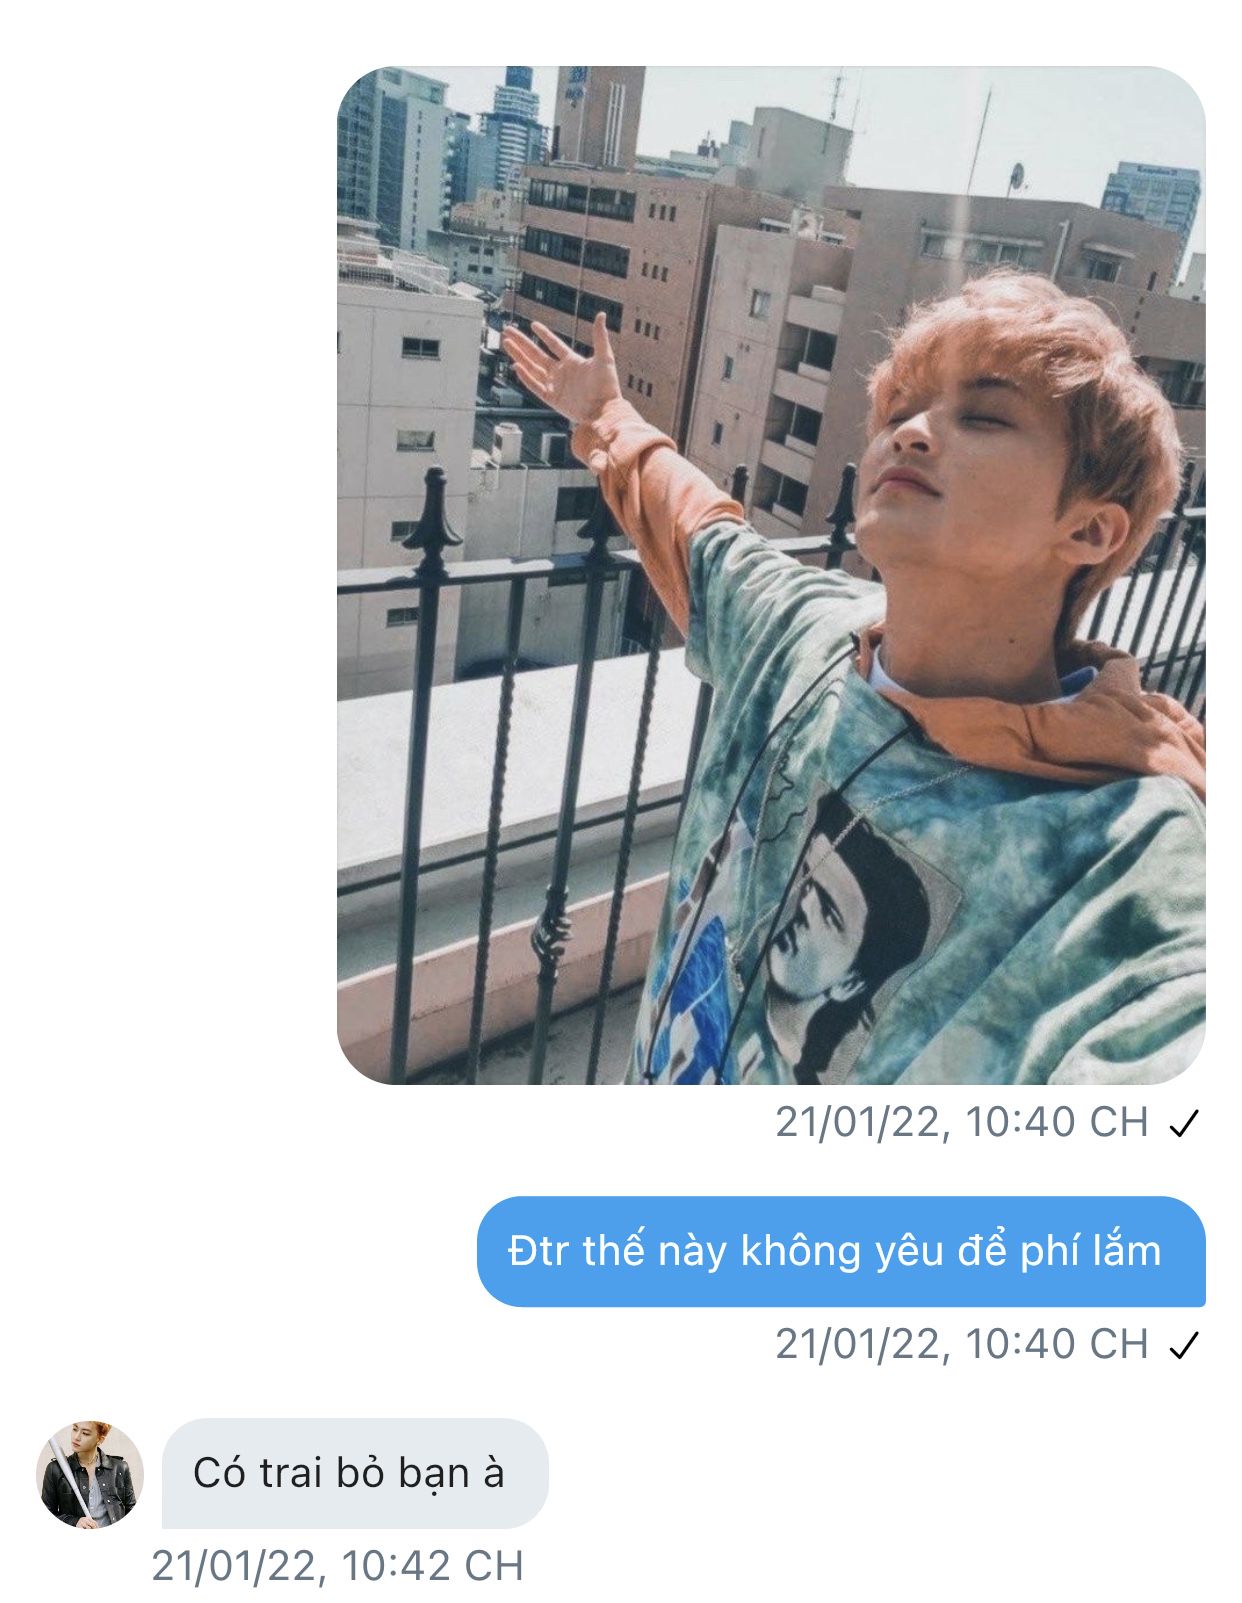Select the grey "Có trai bỏ bạn à" reply
1242x1603 pixels.
tap(355, 1473)
